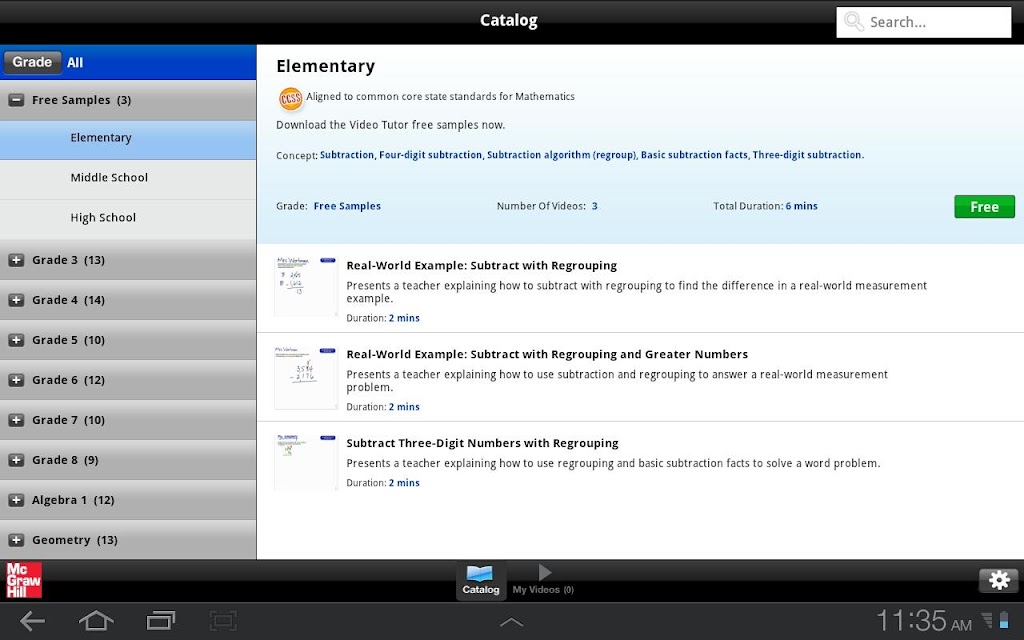The width and height of the screenshot is (1024, 640).
Task: Open settings via the gear icon
Action: (999, 580)
